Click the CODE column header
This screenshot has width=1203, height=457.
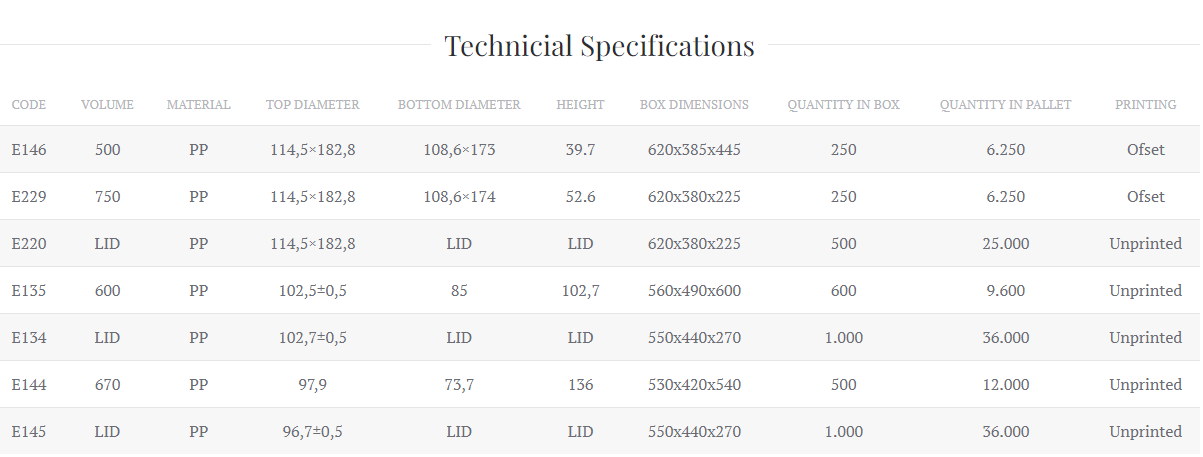29,105
